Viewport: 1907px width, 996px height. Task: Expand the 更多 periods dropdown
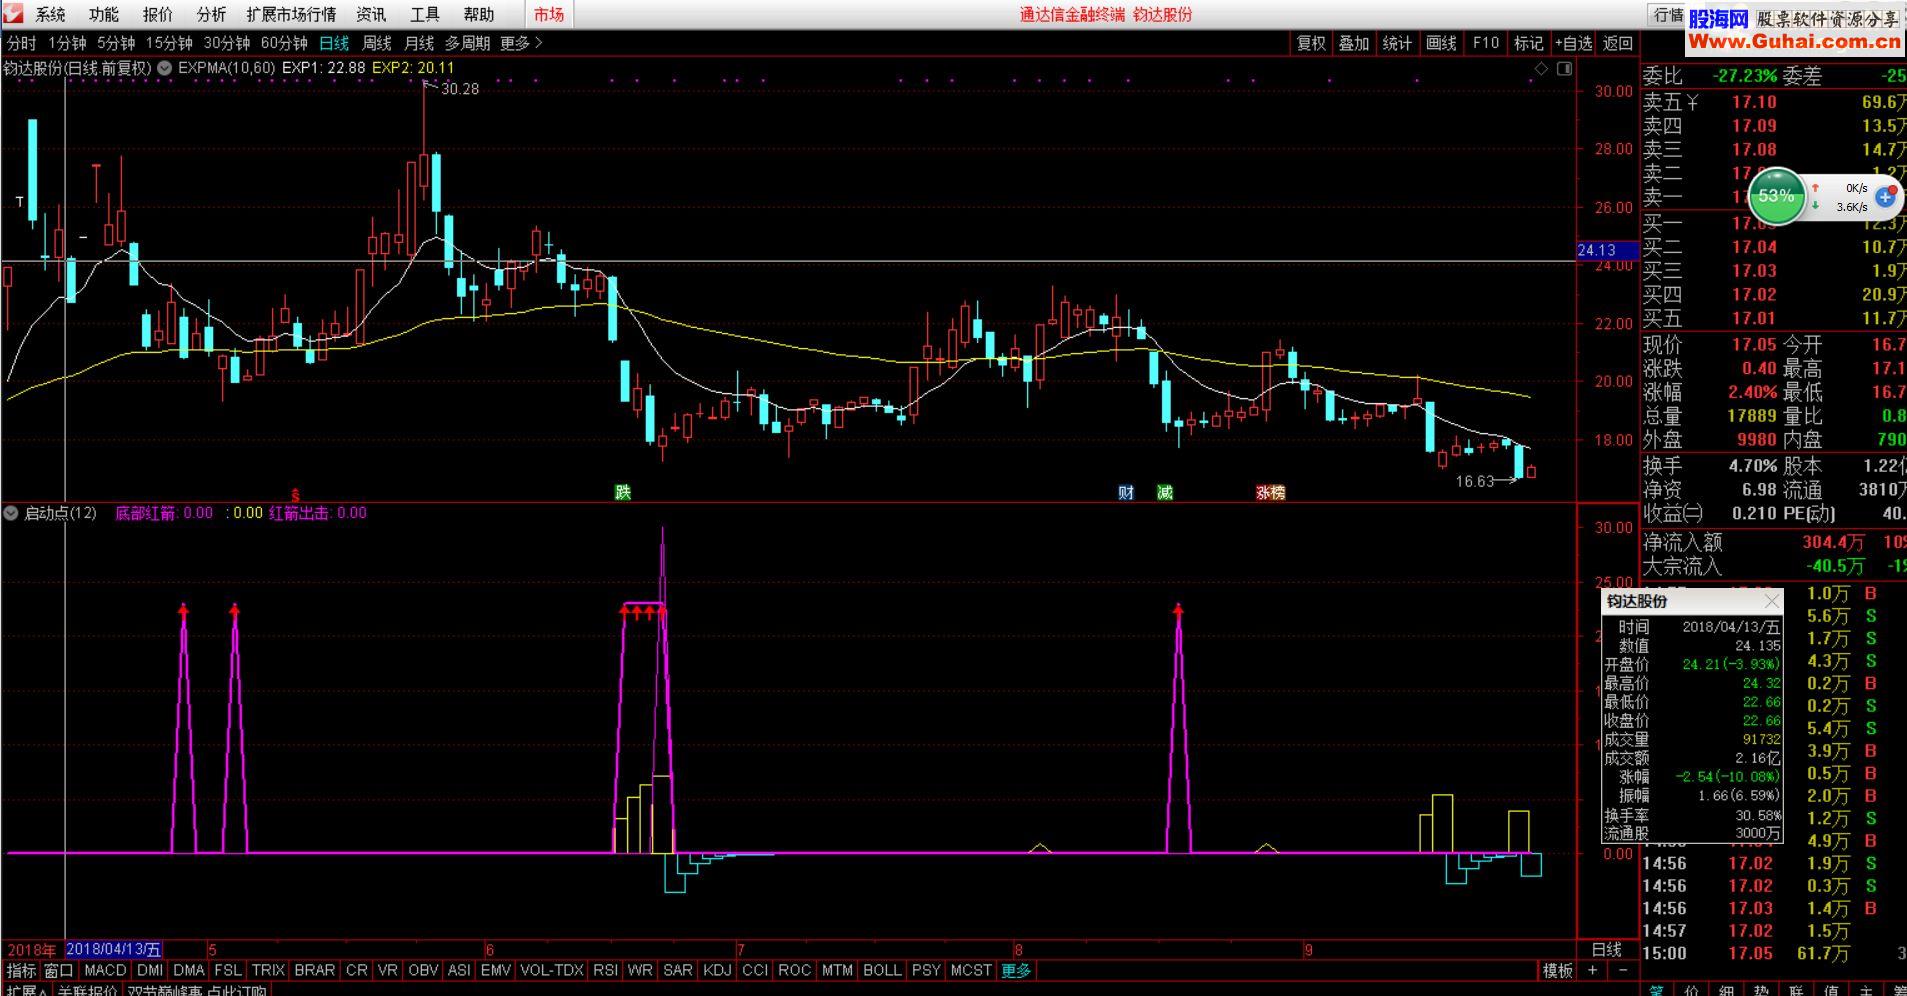[521, 43]
